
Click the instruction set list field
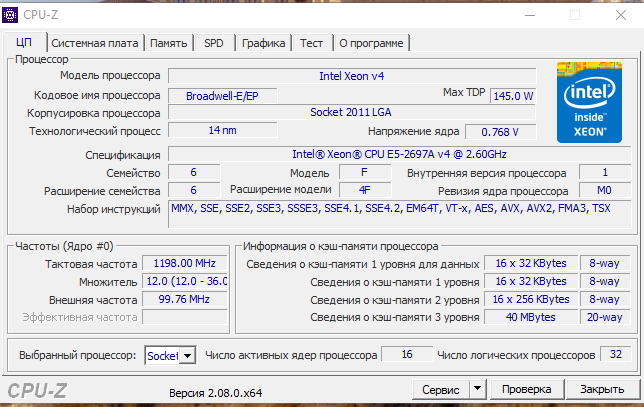pos(399,214)
